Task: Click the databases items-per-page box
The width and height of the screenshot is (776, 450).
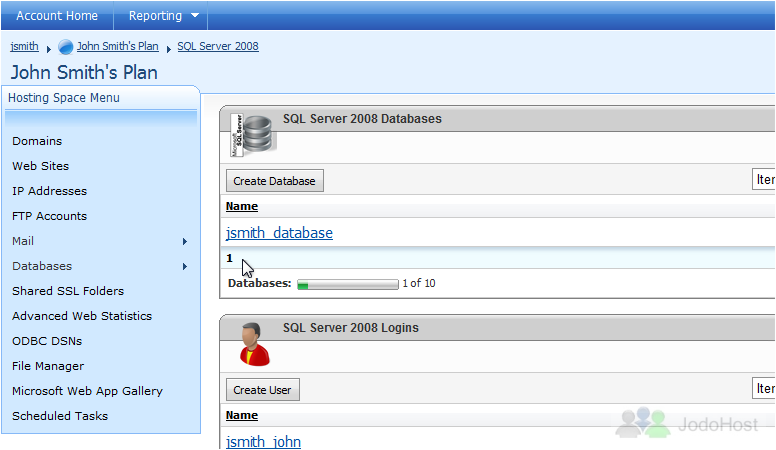Action: pos(764,180)
